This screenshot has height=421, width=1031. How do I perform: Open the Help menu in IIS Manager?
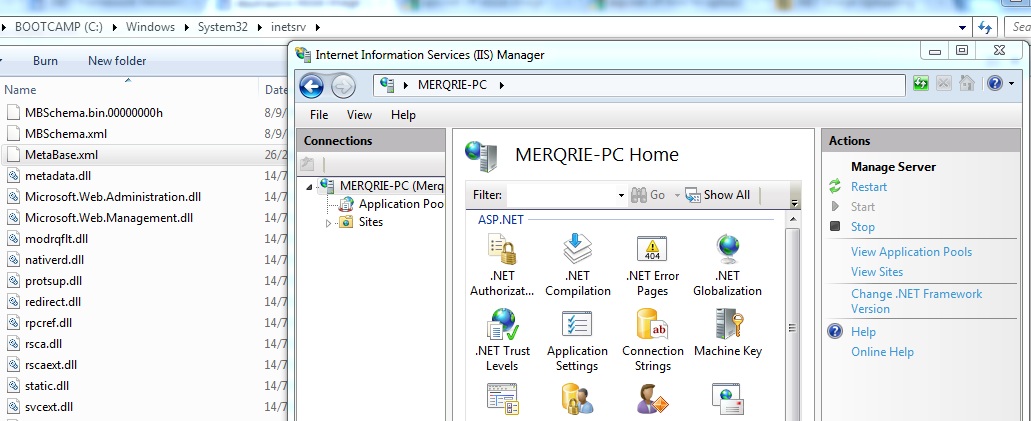click(x=403, y=114)
